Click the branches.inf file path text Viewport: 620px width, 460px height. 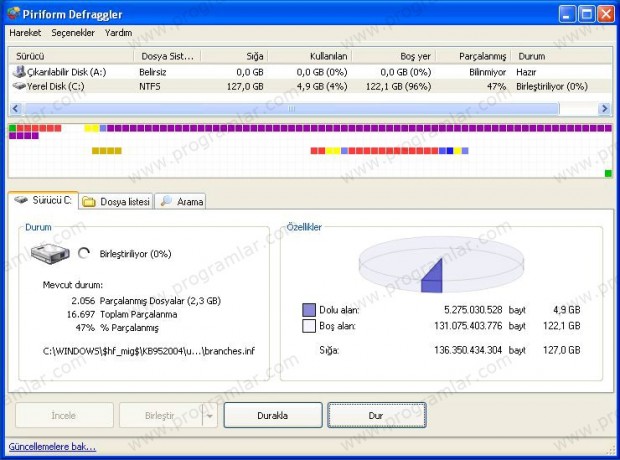(x=149, y=351)
